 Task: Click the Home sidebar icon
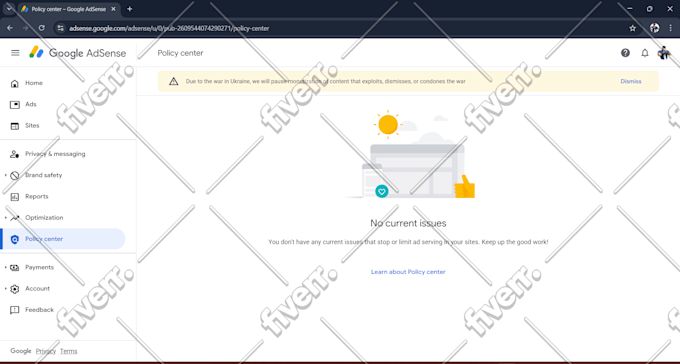coord(15,83)
